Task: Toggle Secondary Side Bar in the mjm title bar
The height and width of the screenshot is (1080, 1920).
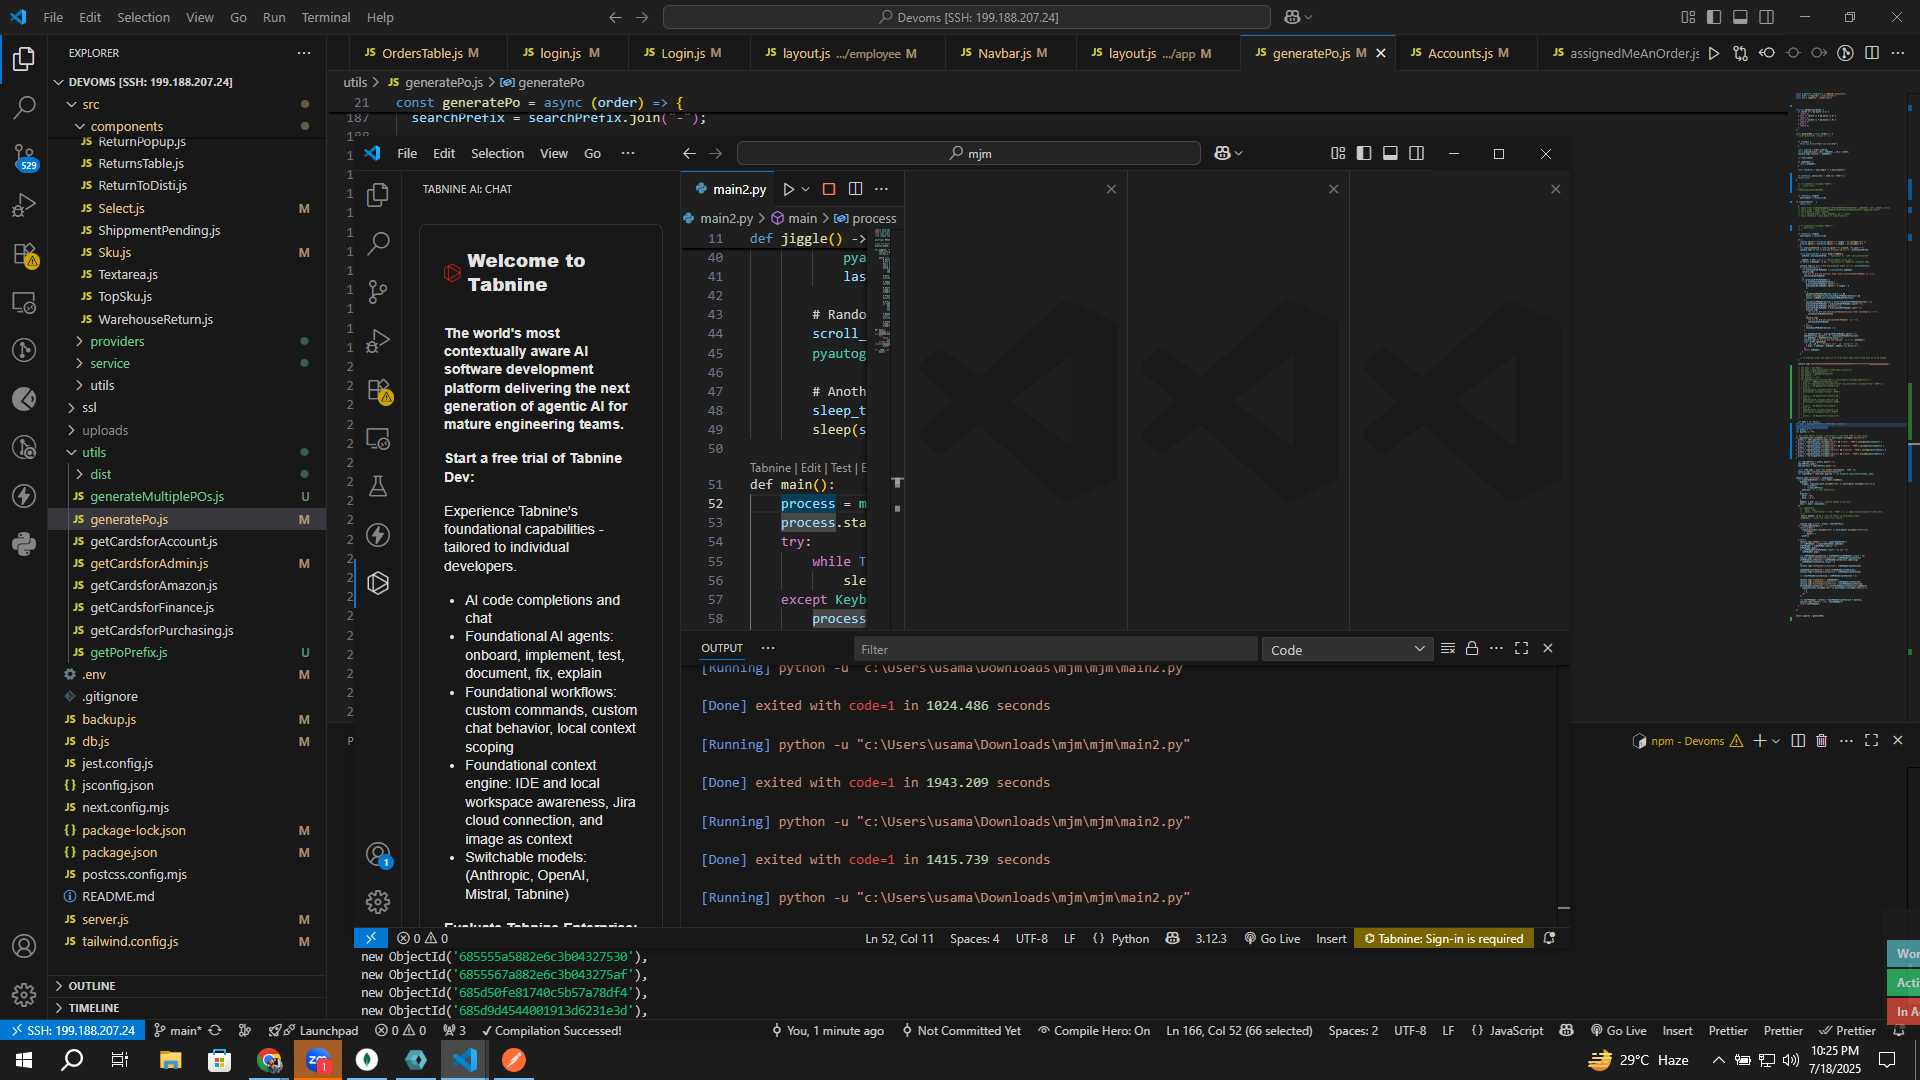Action: click(1417, 153)
